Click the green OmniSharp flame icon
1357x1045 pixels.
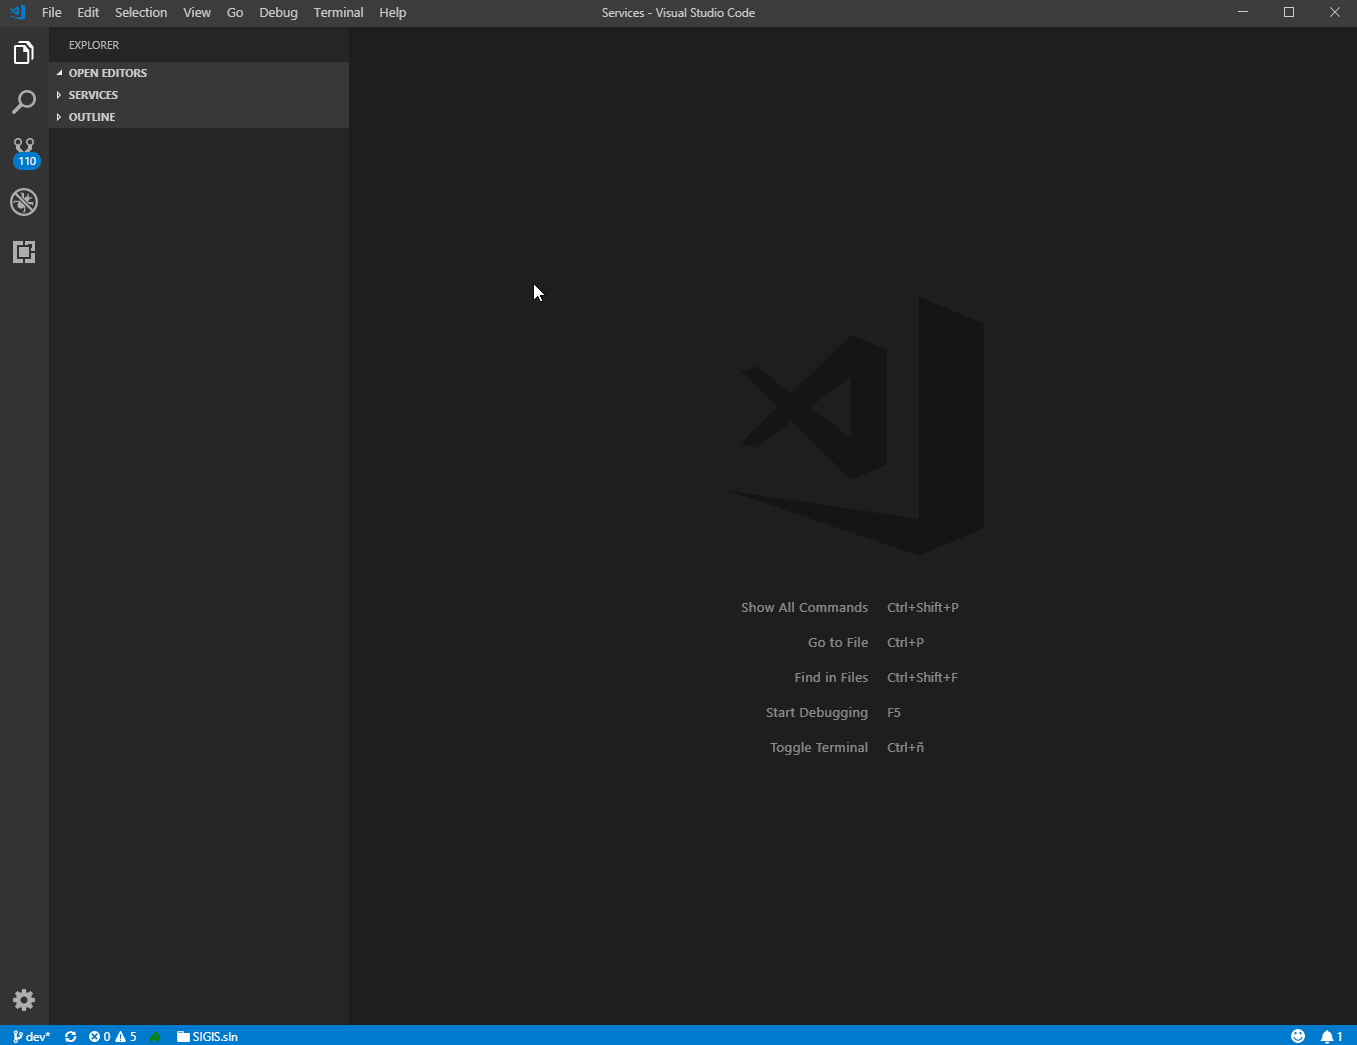click(x=155, y=1037)
